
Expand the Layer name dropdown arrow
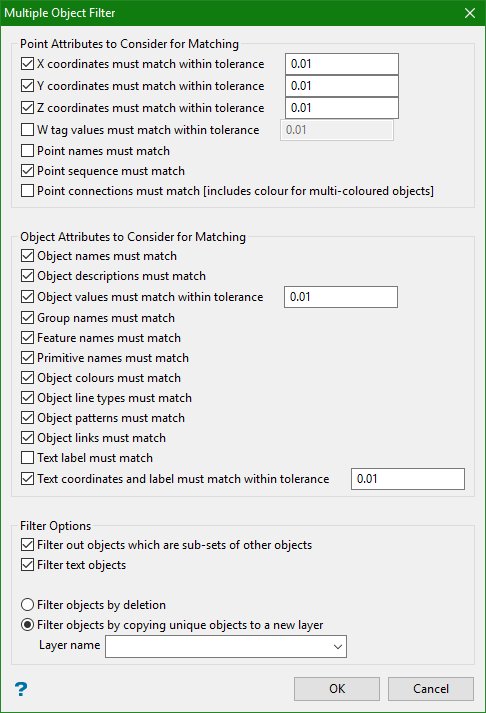[337, 647]
